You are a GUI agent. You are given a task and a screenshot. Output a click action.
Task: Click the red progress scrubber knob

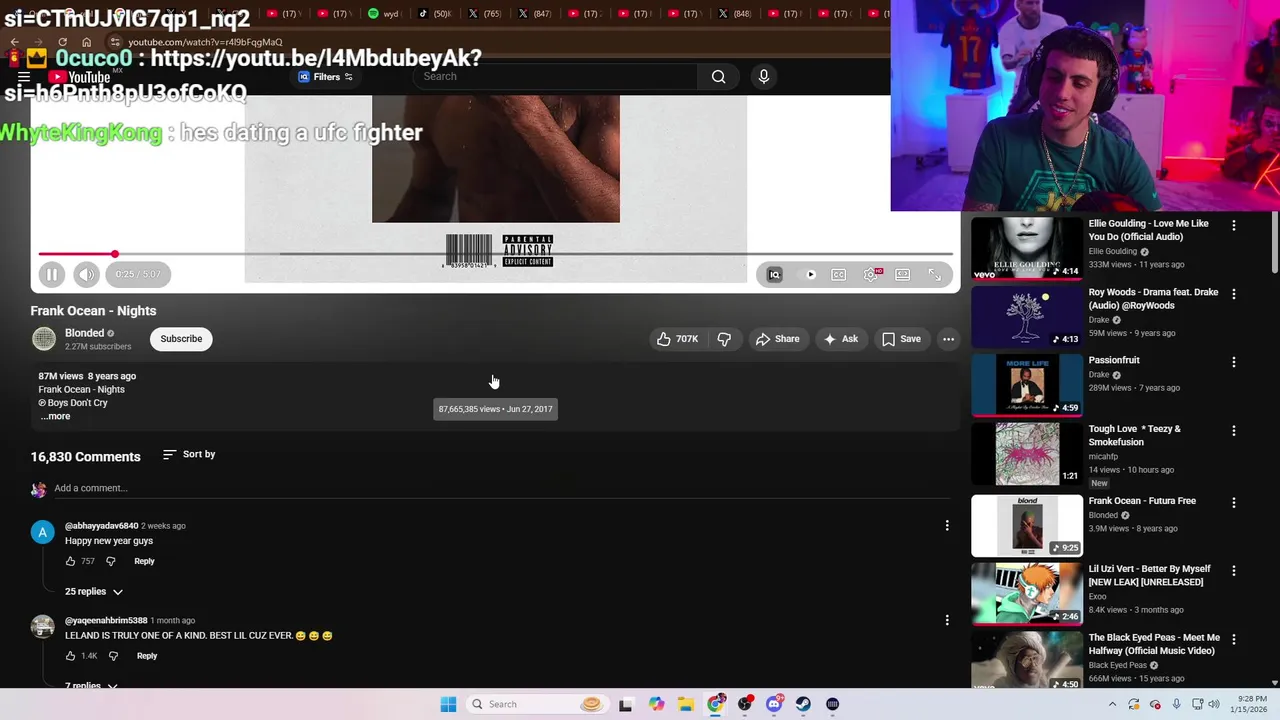(115, 254)
